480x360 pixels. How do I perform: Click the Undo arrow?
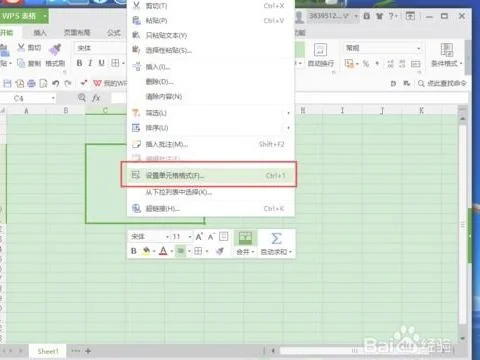coord(56,83)
